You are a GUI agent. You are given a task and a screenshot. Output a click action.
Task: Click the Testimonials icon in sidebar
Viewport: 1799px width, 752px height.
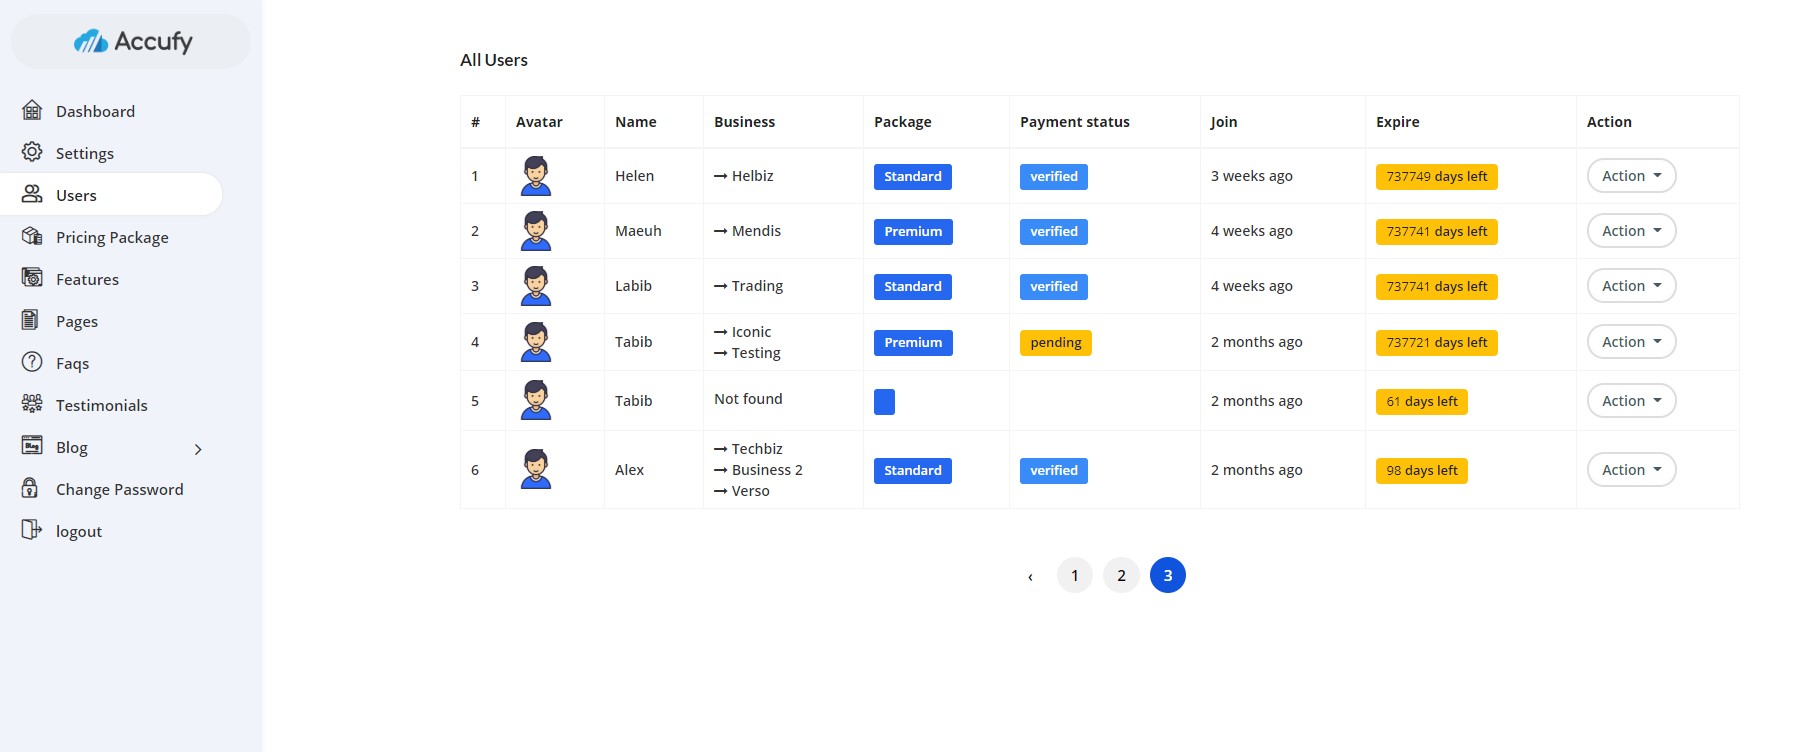(32, 404)
